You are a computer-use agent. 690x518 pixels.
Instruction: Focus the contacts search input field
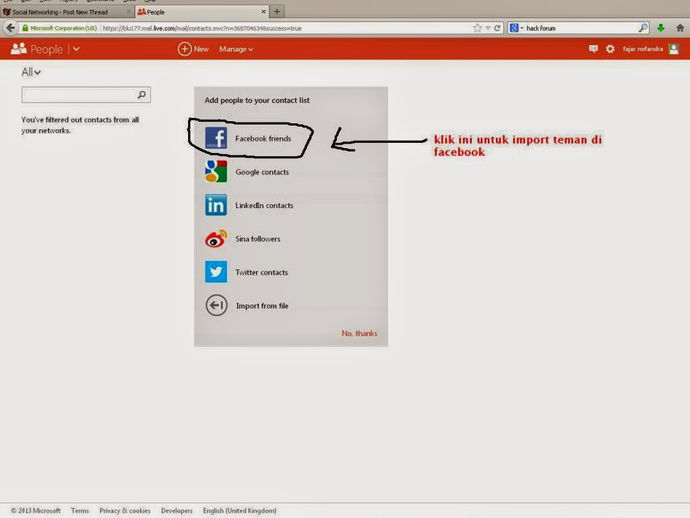86,95
